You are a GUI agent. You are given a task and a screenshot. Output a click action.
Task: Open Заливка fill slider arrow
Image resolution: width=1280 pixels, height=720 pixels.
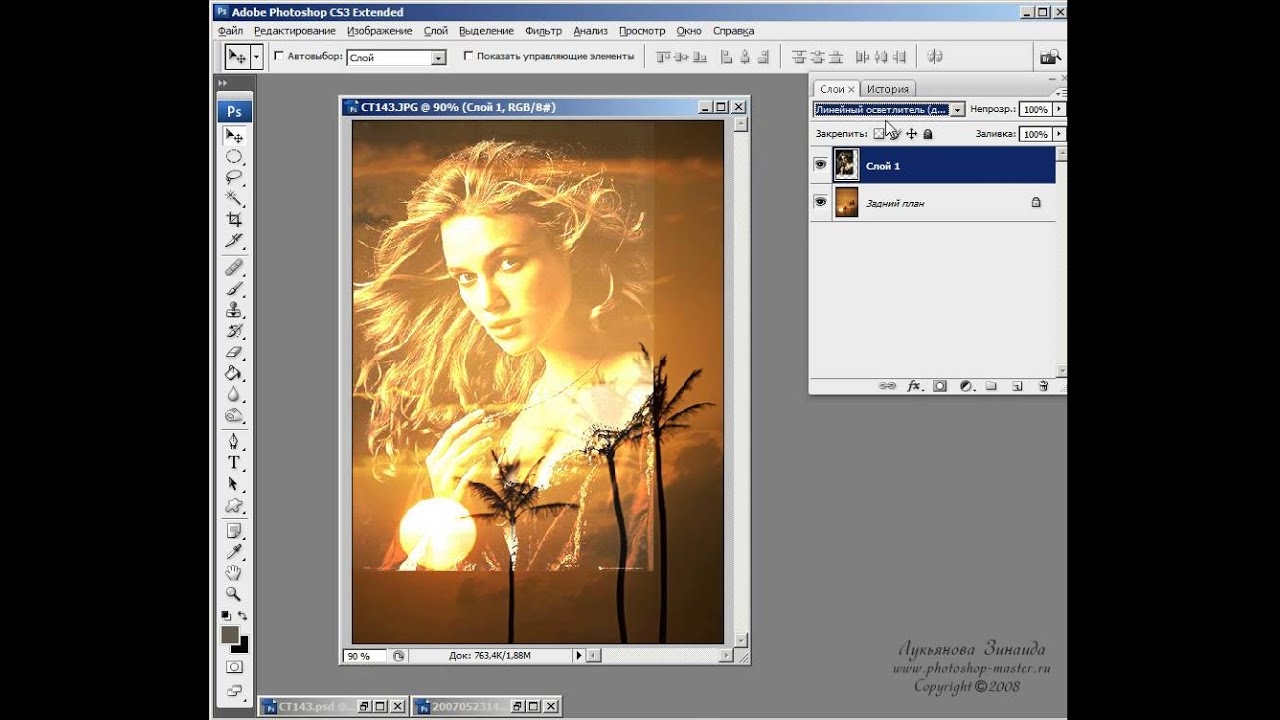[x=1059, y=133]
